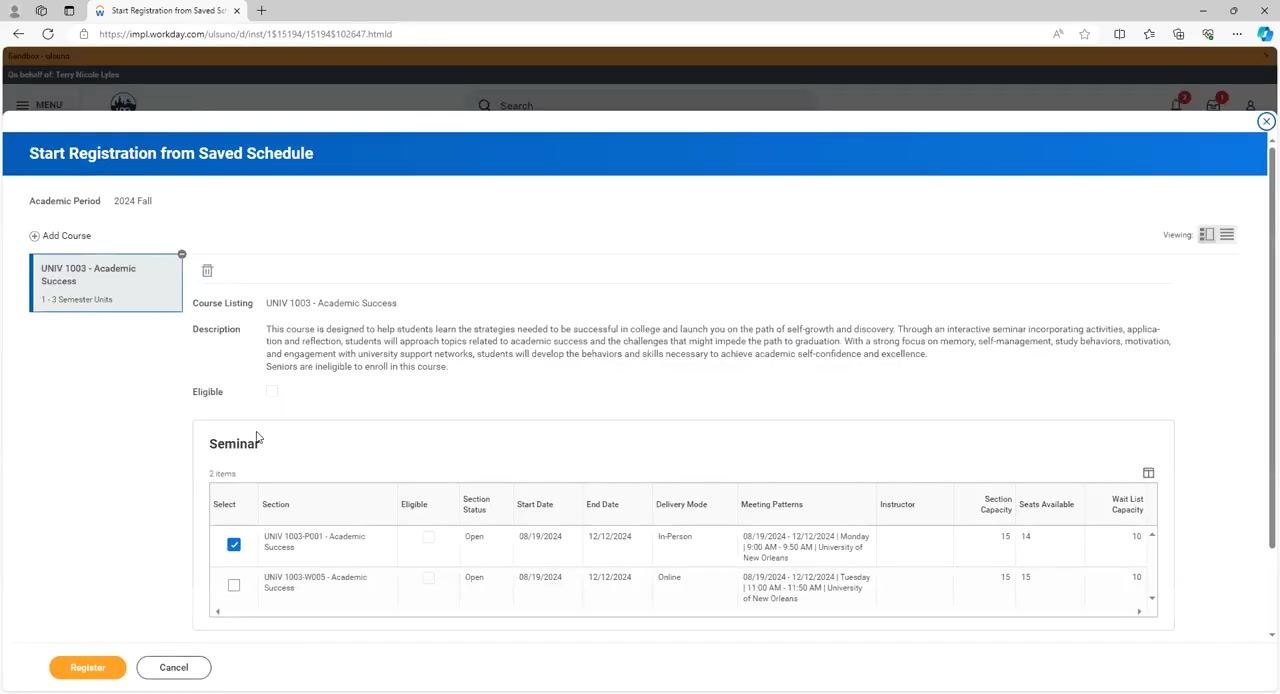Select the UNIV 1003-P001 section checkbox
Image resolution: width=1280 pixels, height=694 pixels.
[x=234, y=544]
